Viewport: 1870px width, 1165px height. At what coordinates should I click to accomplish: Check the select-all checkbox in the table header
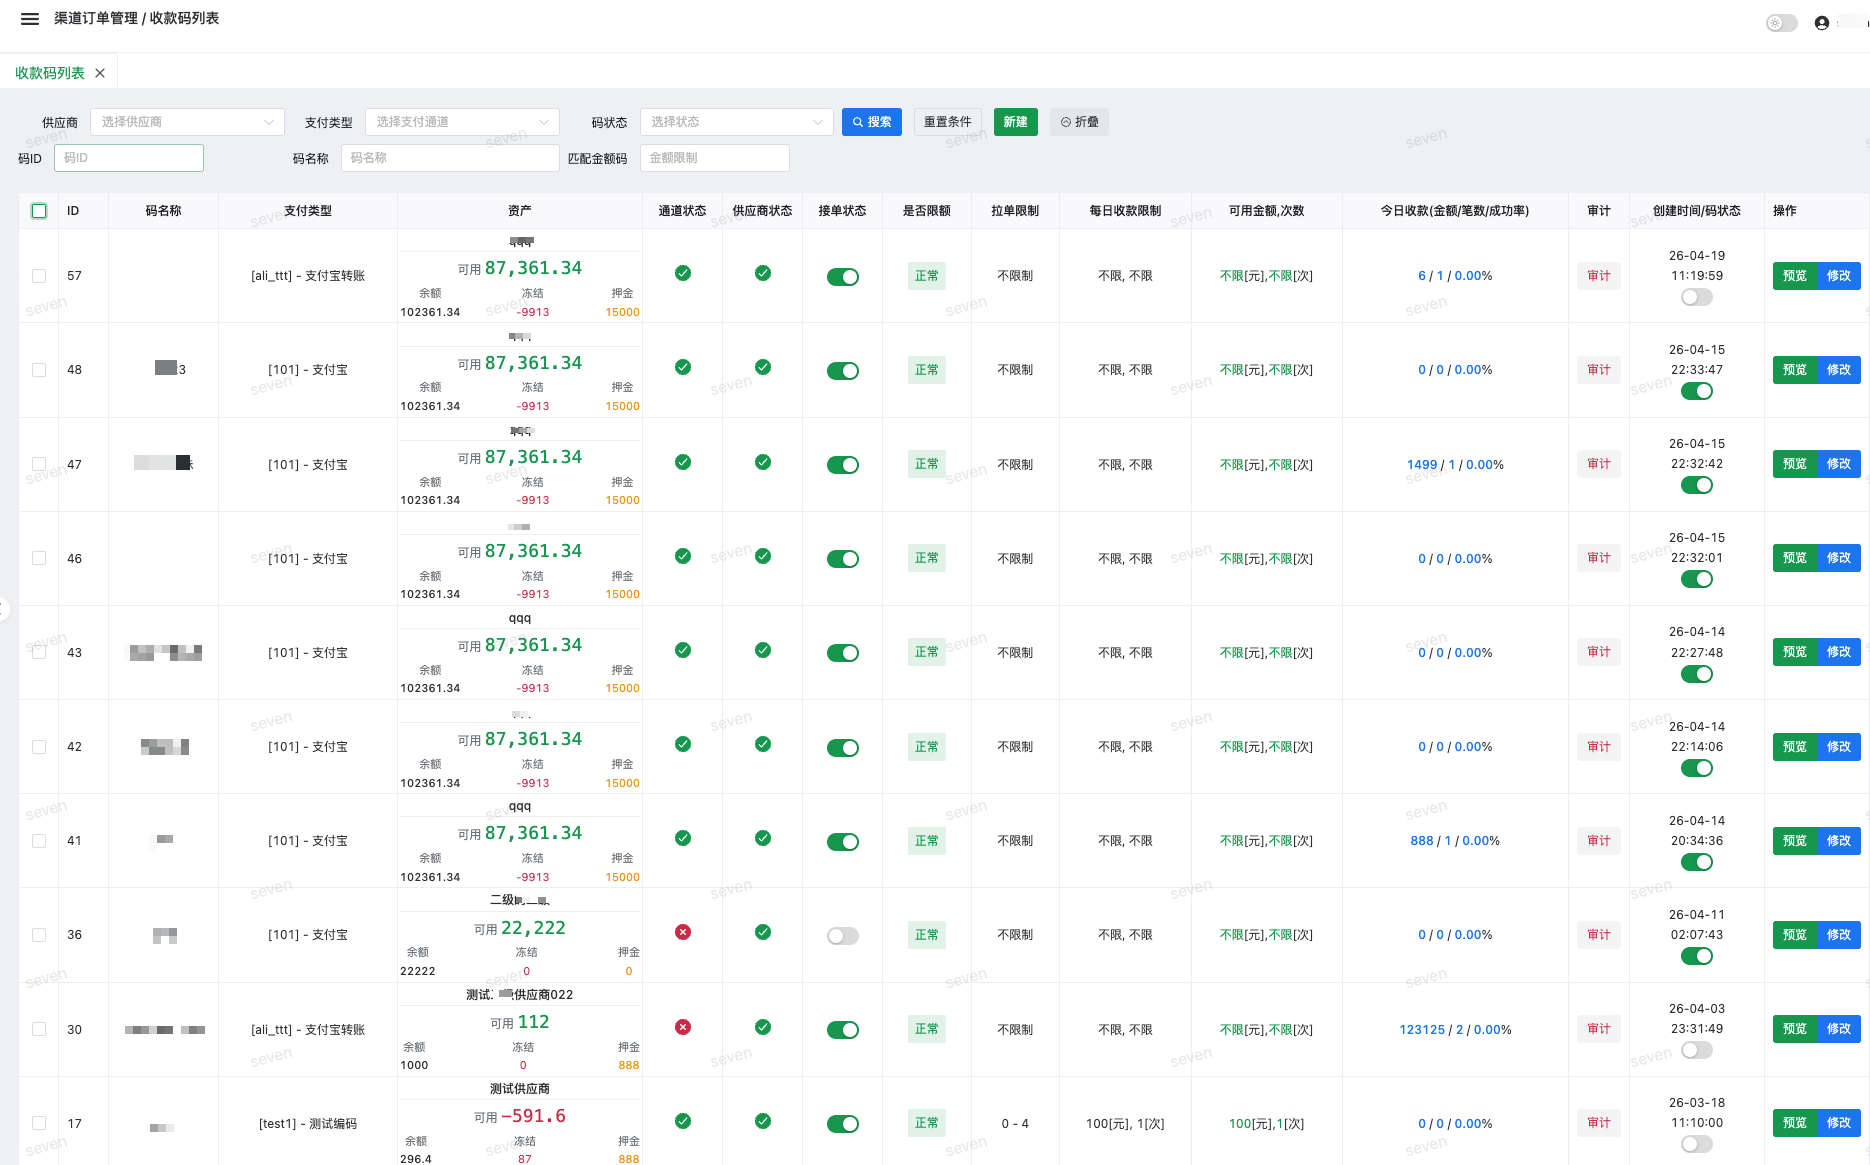39,211
